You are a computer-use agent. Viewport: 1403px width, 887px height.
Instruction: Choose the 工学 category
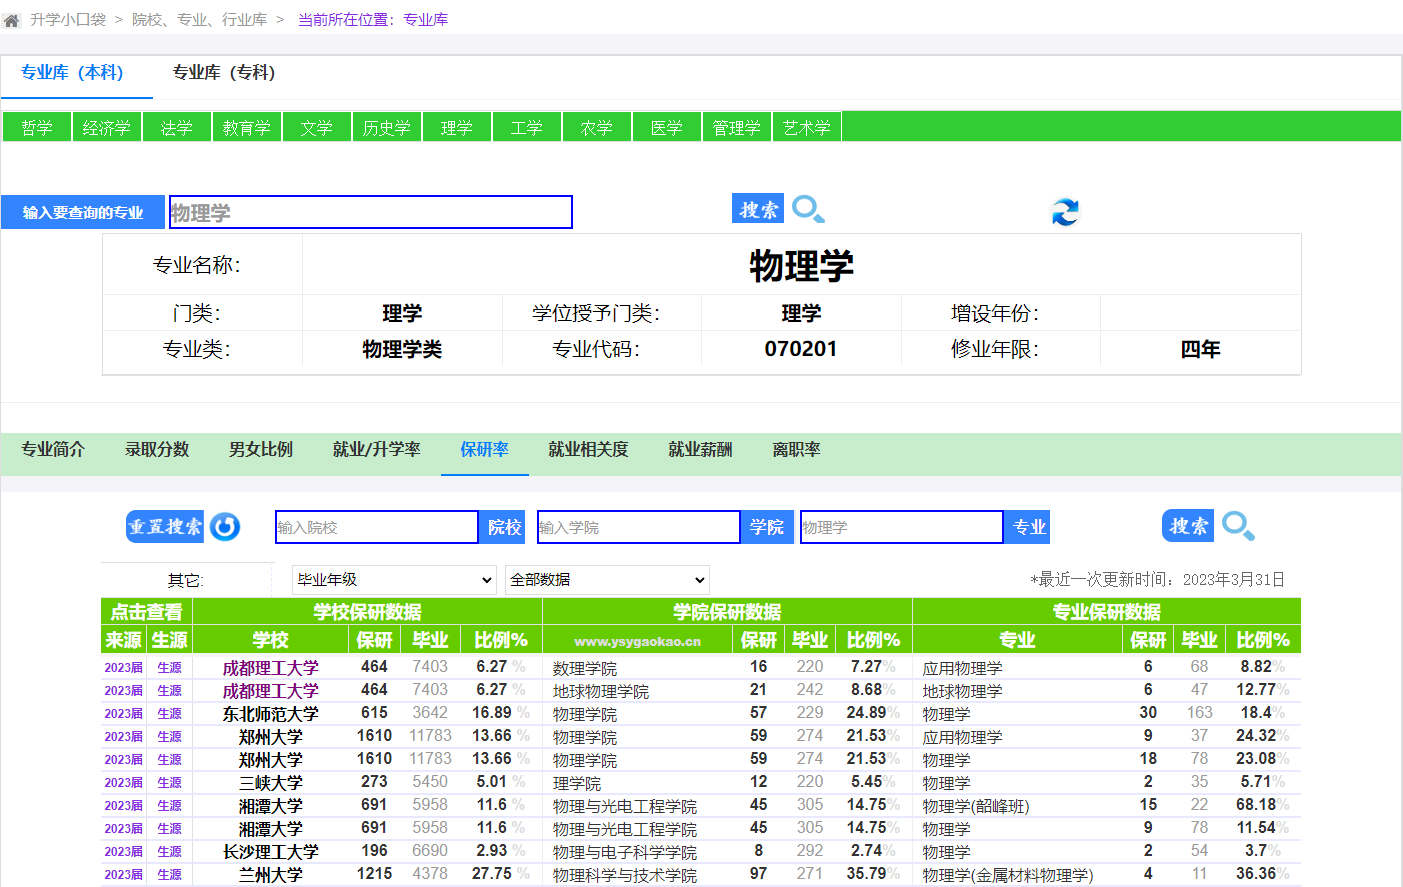526,128
